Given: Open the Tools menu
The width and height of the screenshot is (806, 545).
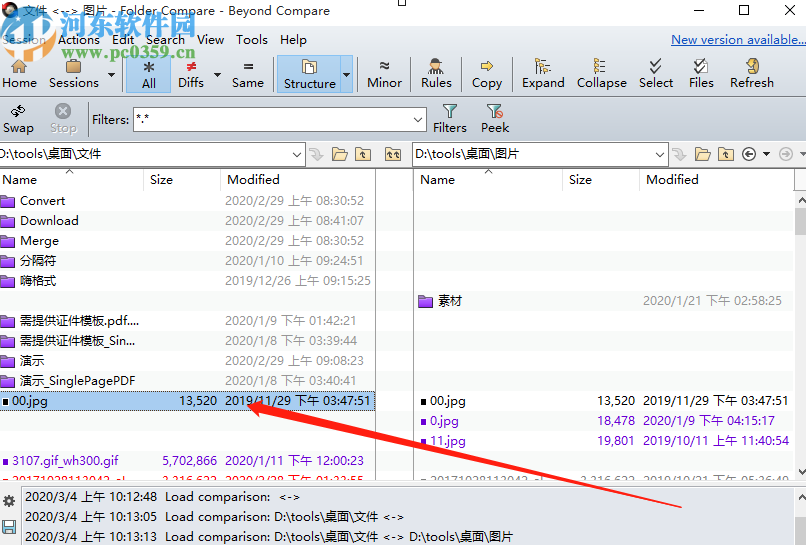Looking at the screenshot, I should pos(252,40).
